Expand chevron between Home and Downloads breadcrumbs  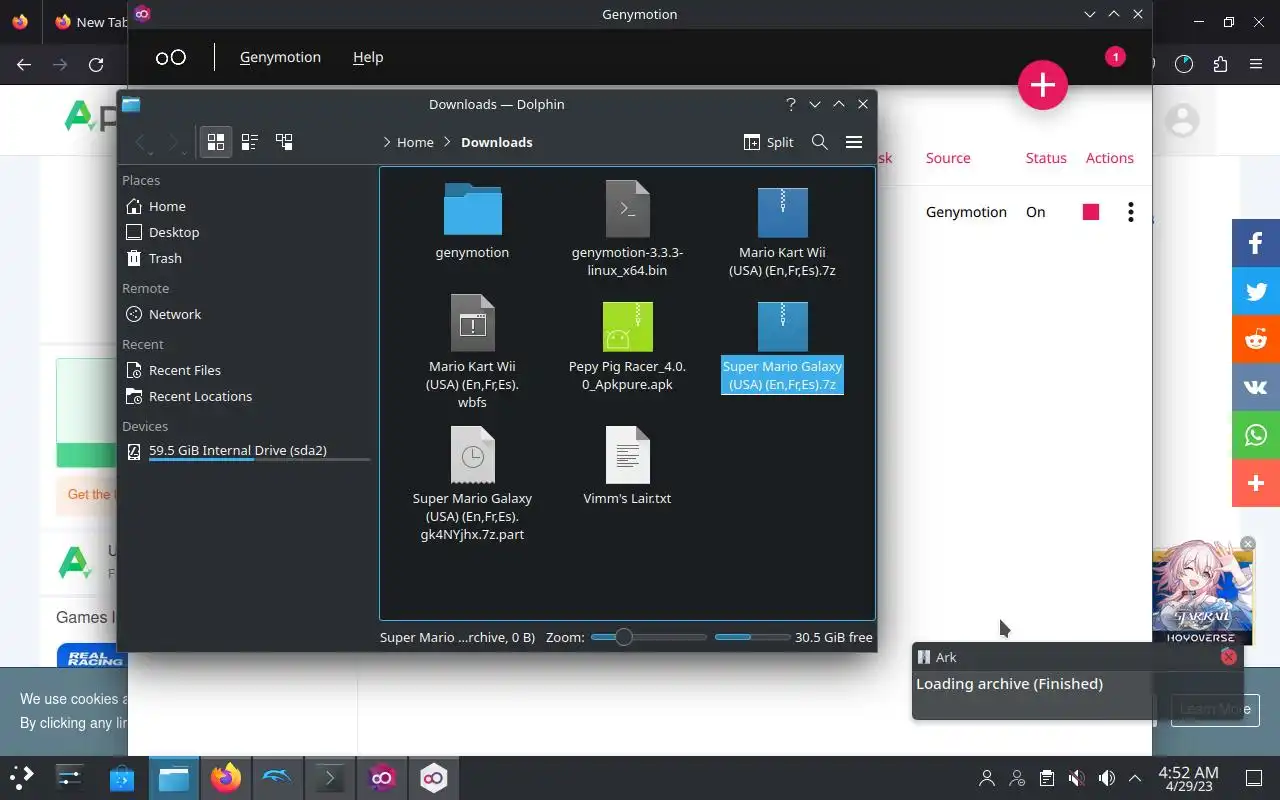pos(447,142)
